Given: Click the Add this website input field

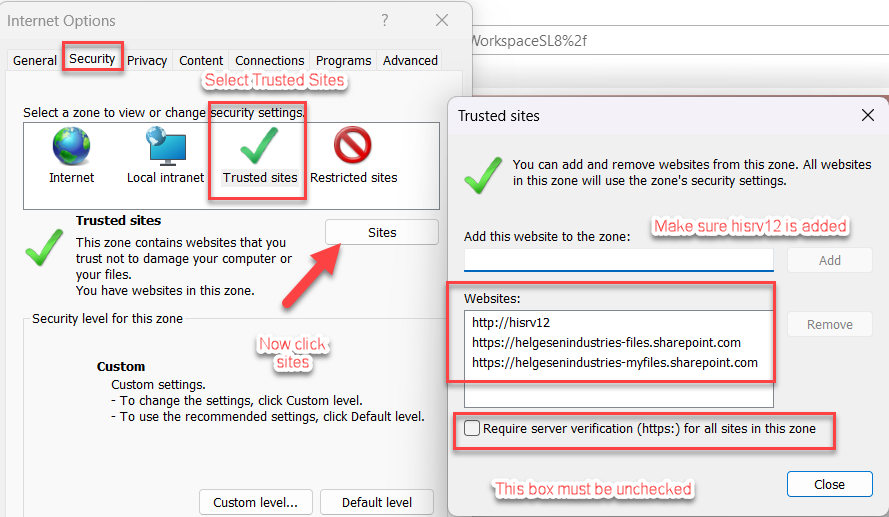Looking at the screenshot, I should [618, 260].
